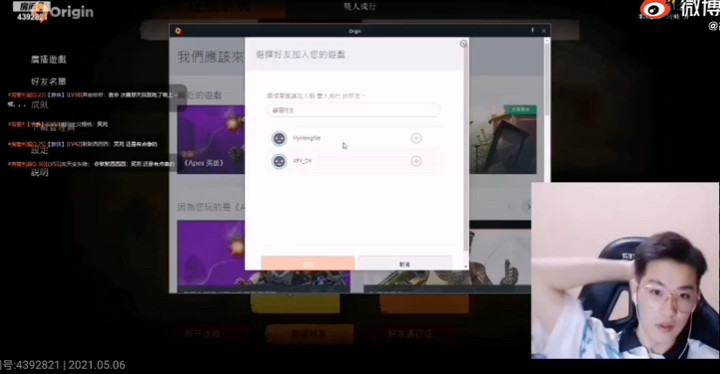
Task: Click HyHengfile's avatar icon
Action: coord(279,138)
